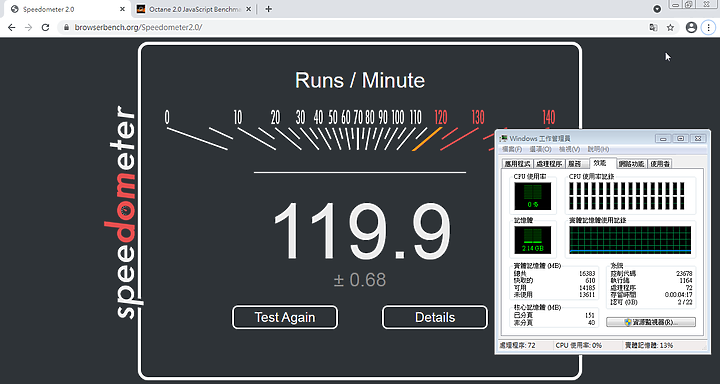Click the CPU usage history graph
Viewport: 720px width, 384px height.
click(627, 196)
